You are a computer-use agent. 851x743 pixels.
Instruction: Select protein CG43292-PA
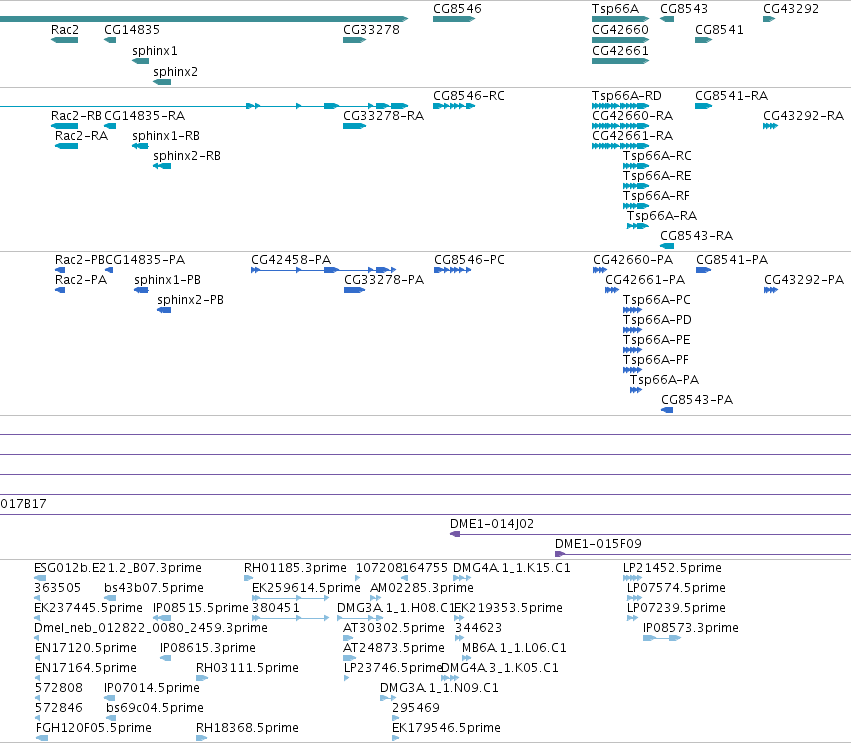pyautogui.click(x=771, y=290)
